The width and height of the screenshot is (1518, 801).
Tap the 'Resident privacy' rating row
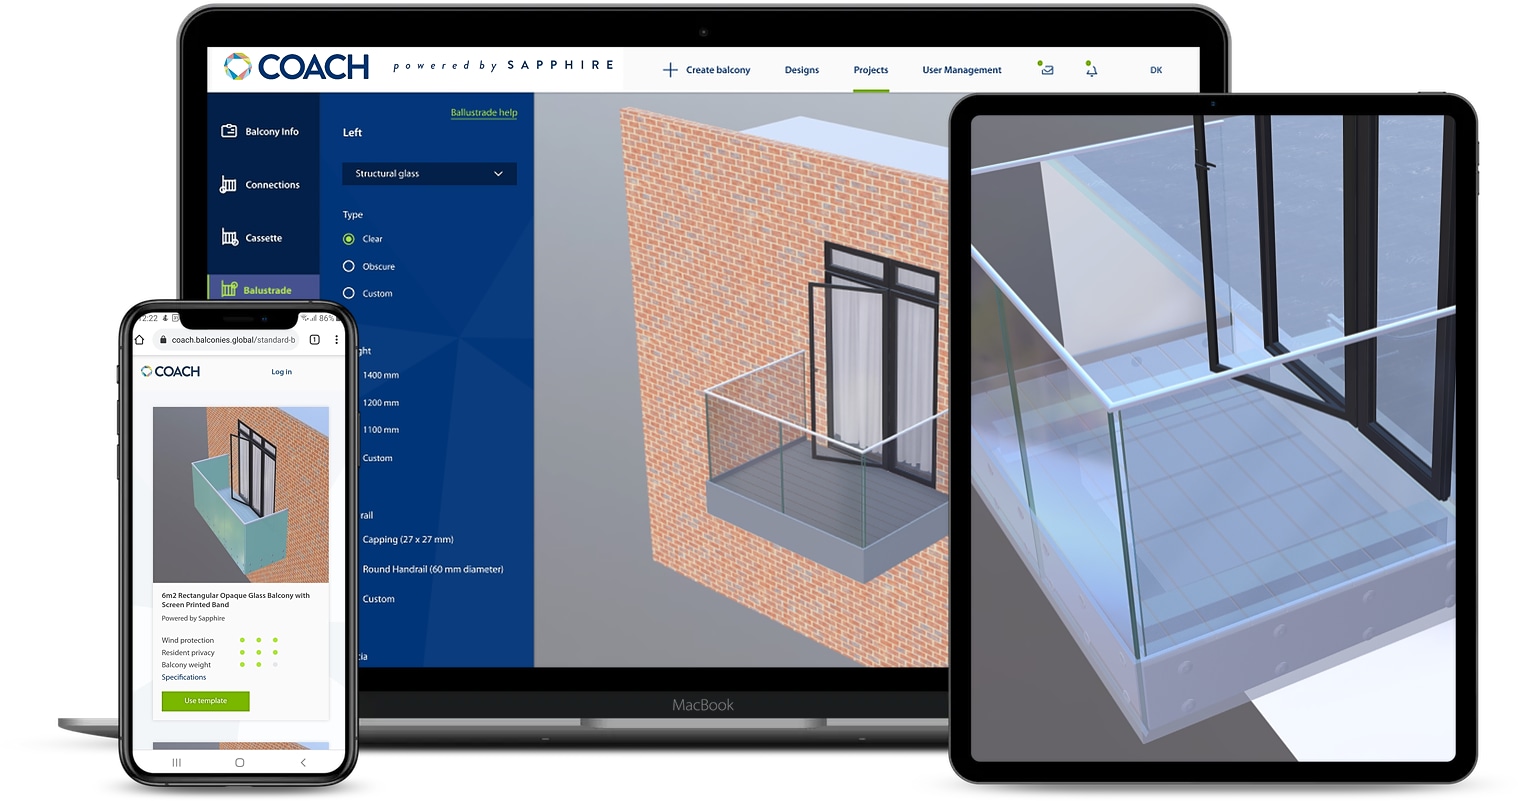[x=220, y=652]
